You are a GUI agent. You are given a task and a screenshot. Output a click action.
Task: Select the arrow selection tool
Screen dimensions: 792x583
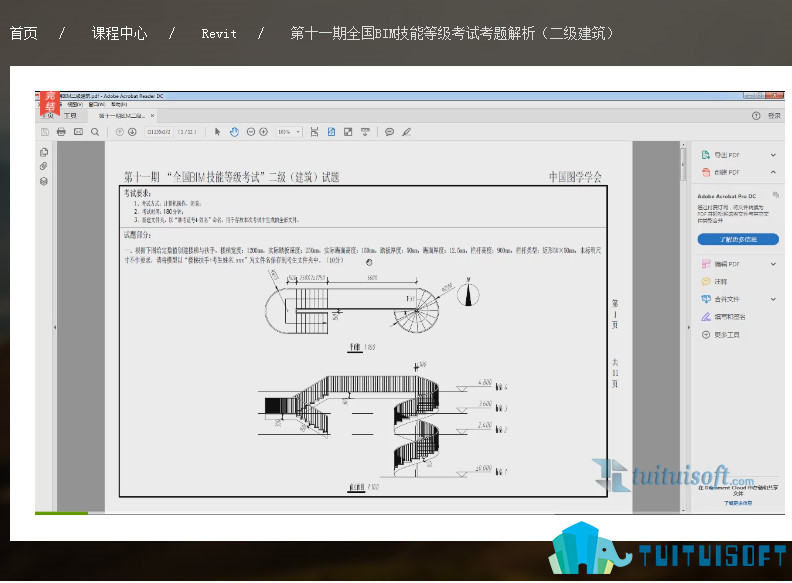218,132
